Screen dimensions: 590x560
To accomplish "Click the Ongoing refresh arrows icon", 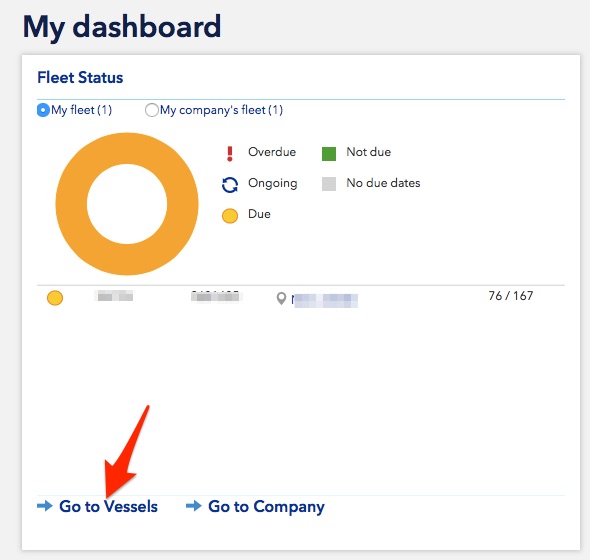I will click(x=230, y=185).
